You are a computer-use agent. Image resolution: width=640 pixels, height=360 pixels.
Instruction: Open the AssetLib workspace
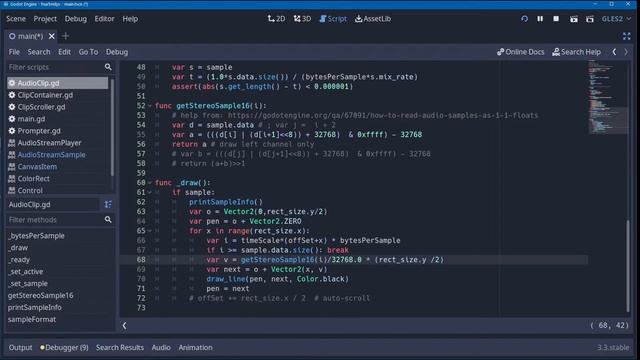[373, 19]
